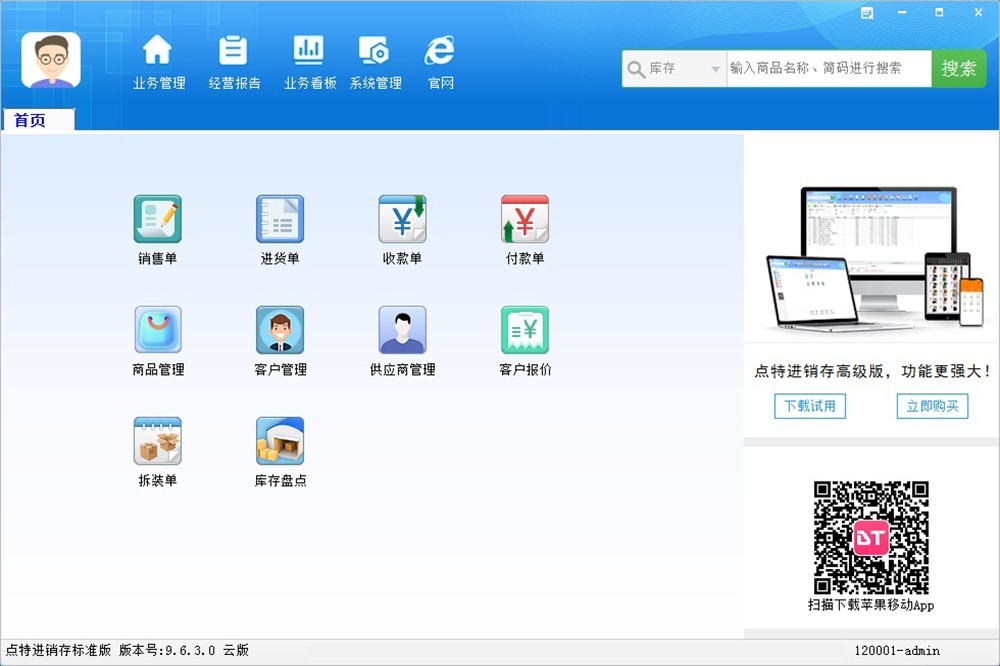Viewport: 1000px width, 666px height.
Task: Switch to the 首页 tab
Action: coord(30,120)
